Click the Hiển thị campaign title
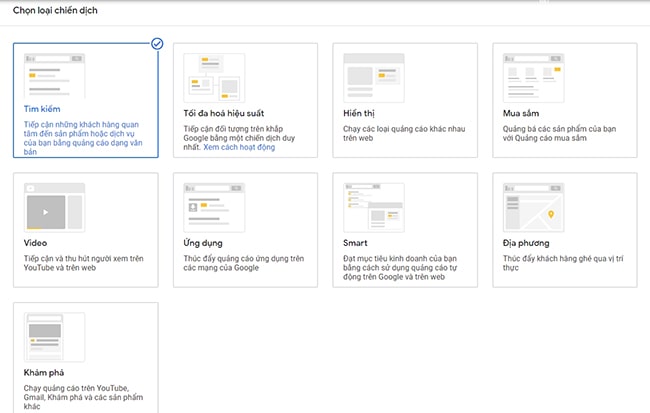Viewport: 650px width, 413px height. tap(362, 114)
